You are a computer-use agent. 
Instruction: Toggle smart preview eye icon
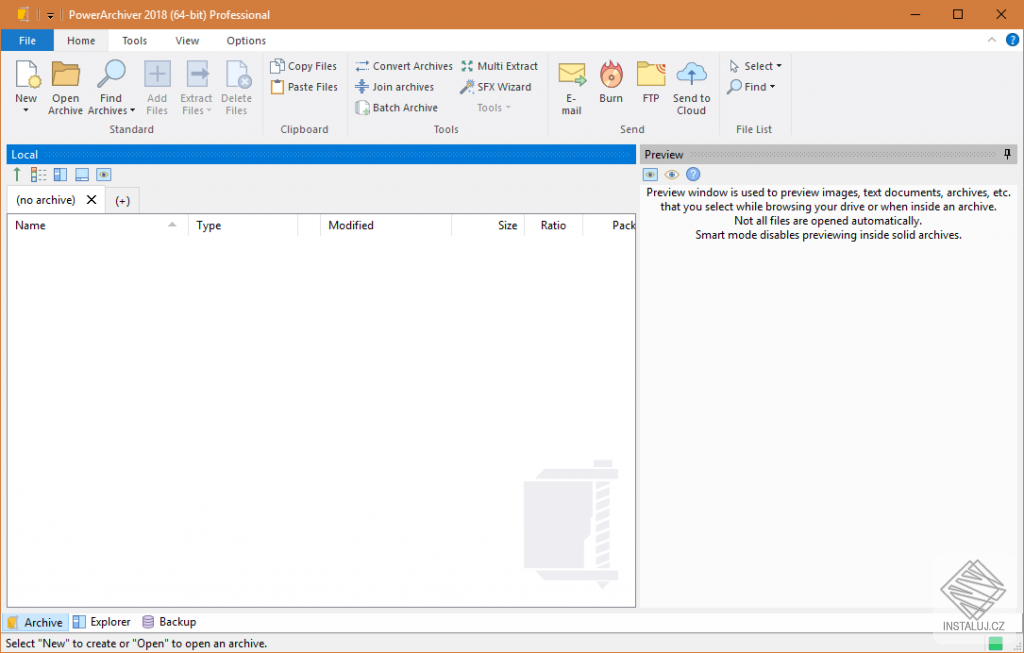[x=671, y=174]
